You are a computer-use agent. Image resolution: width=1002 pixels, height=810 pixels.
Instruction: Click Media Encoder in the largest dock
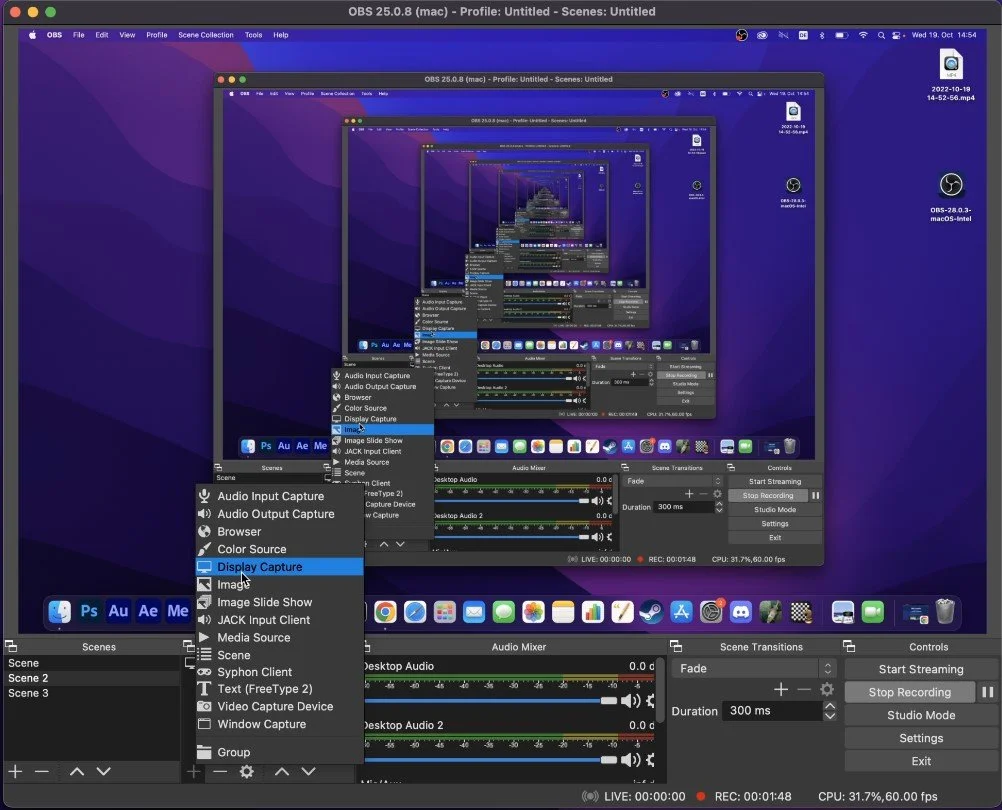(178, 611)
